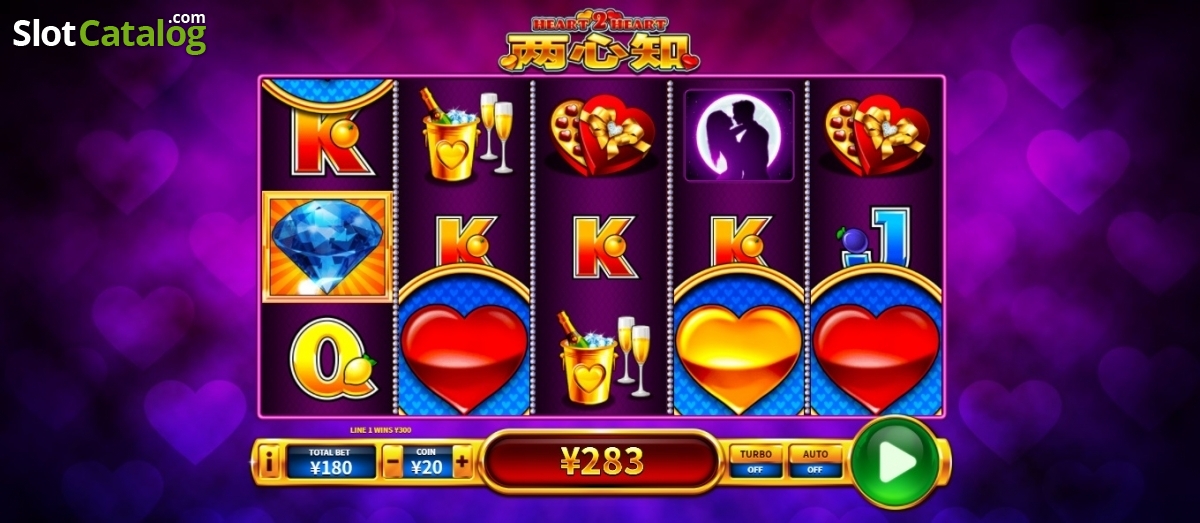Screen dimensions: 1200x523
Task: Click the Heart 2 Heart game title logo
Action: (600, 42)
